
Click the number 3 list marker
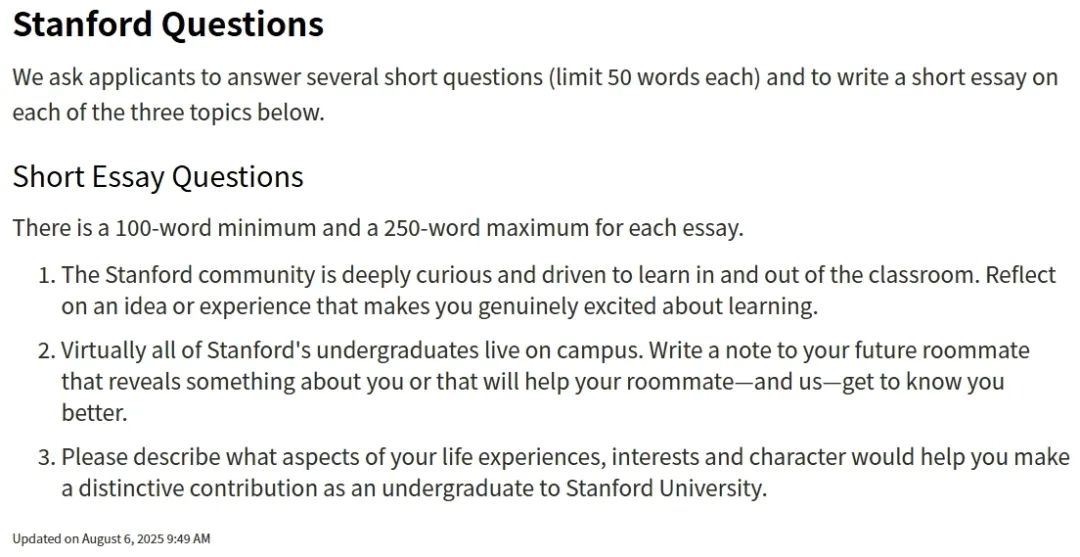(45, 457)
